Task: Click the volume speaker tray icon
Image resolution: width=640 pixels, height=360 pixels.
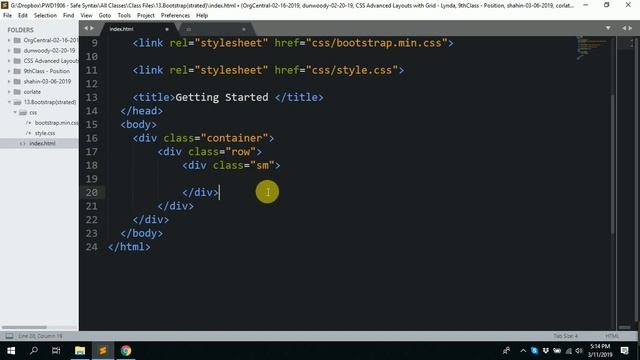Action: click(x=579, y=351)
